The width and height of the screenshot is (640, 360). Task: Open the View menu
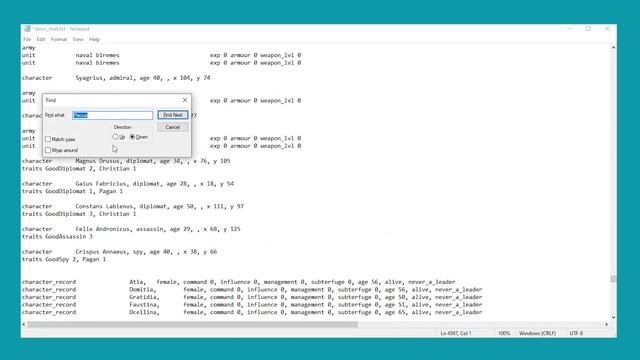(x=78, y=40)
